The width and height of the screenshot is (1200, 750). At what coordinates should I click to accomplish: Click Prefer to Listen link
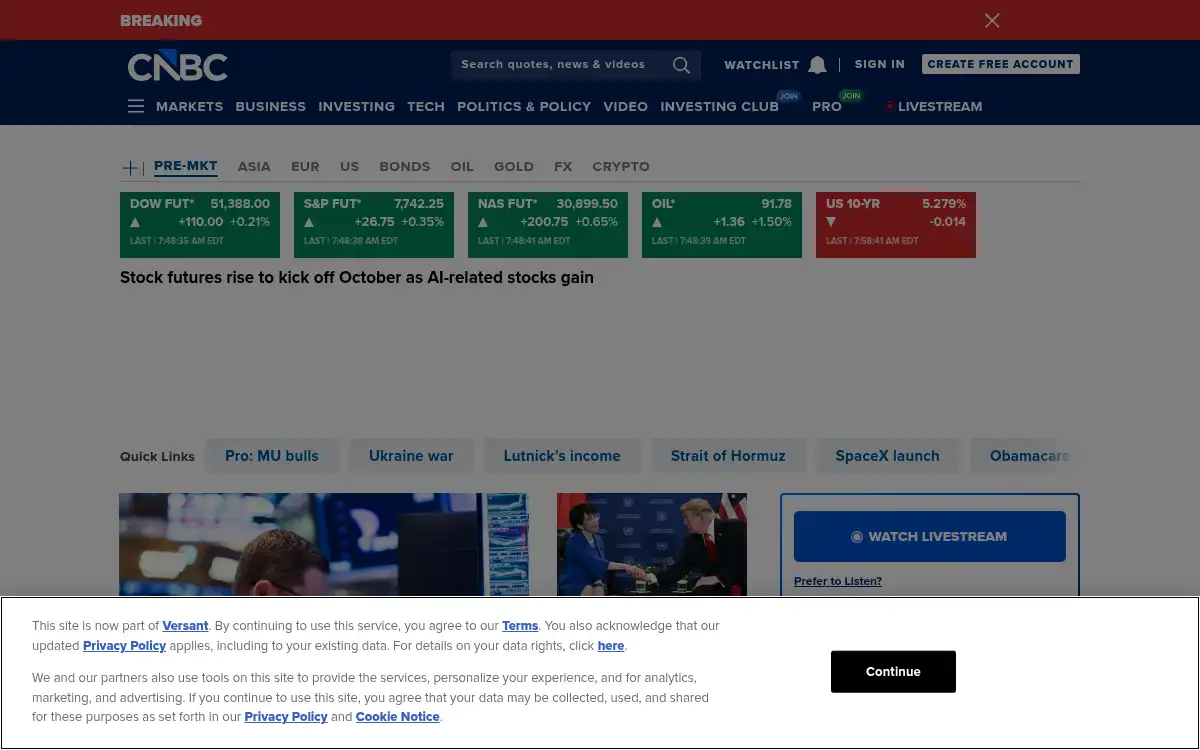tap(838, 581)
